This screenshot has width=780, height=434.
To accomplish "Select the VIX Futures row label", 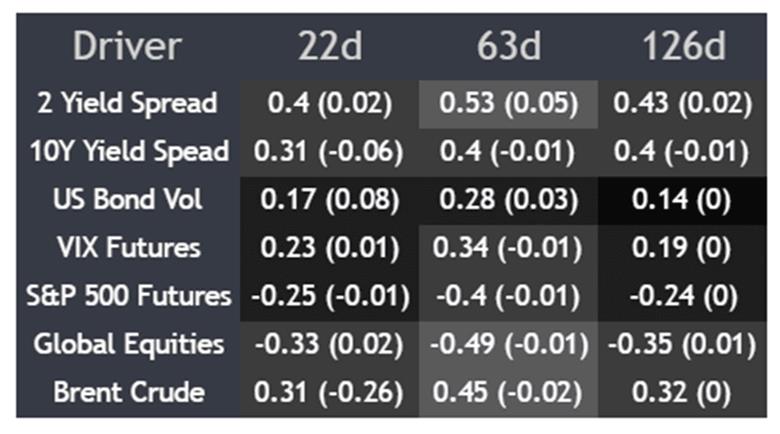I will pos(129,248).
